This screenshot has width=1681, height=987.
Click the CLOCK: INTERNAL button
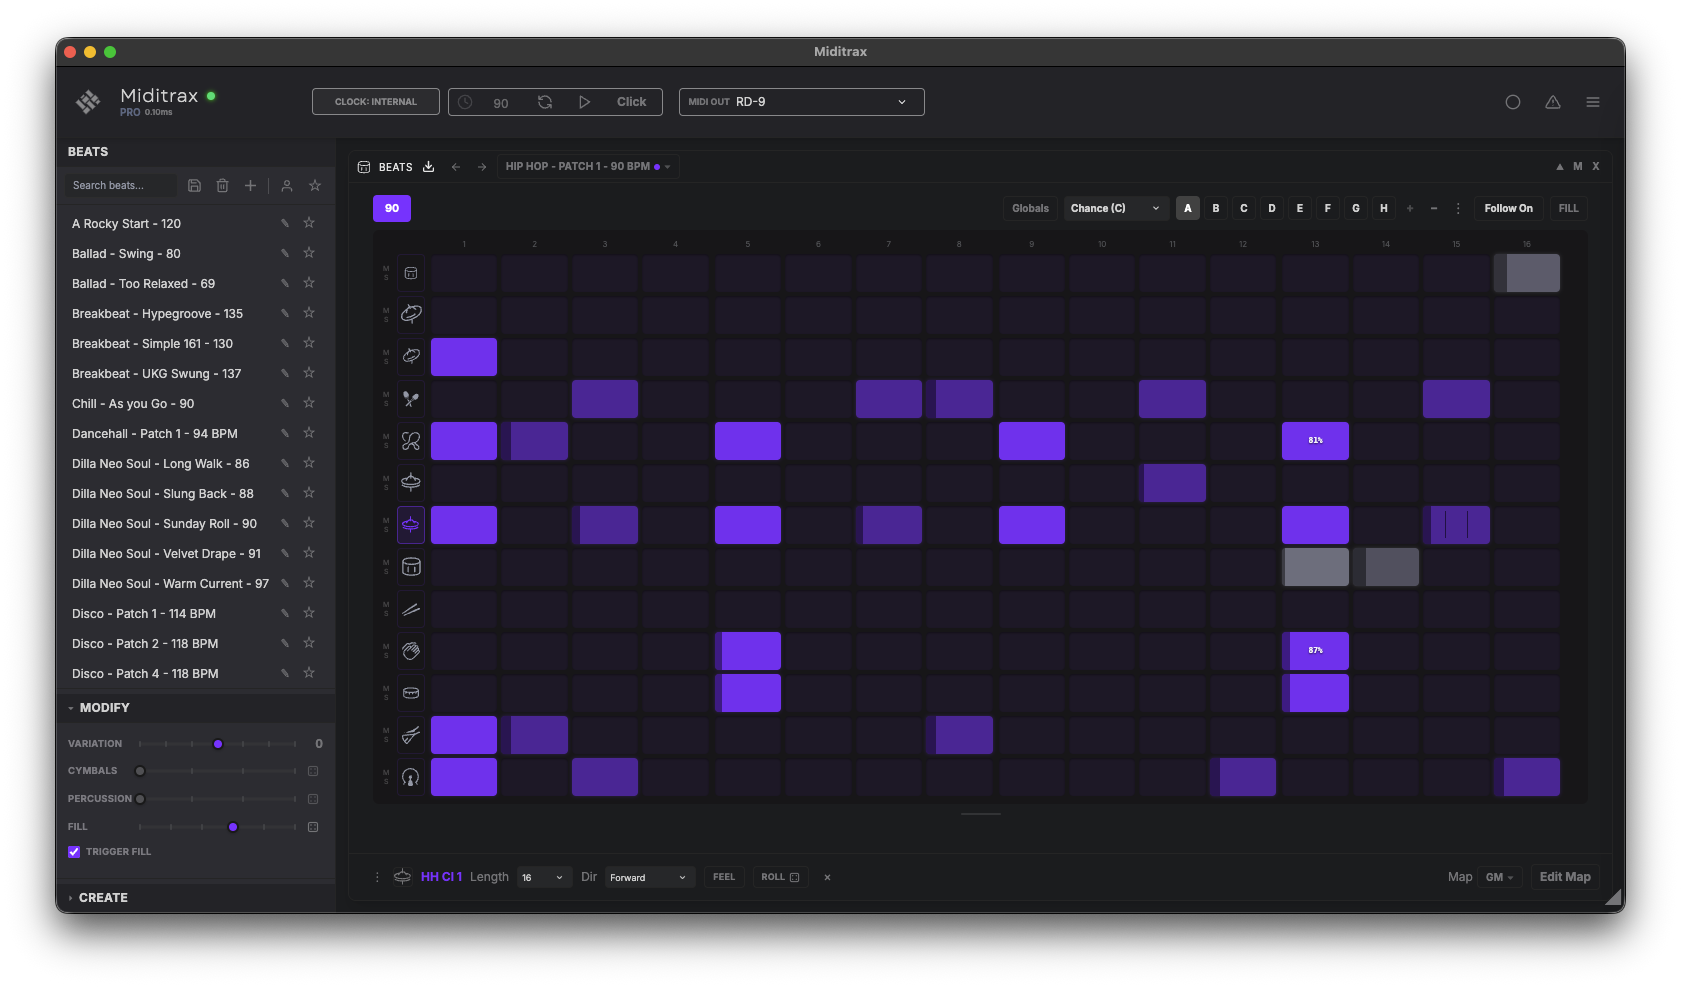pos(376,102)
